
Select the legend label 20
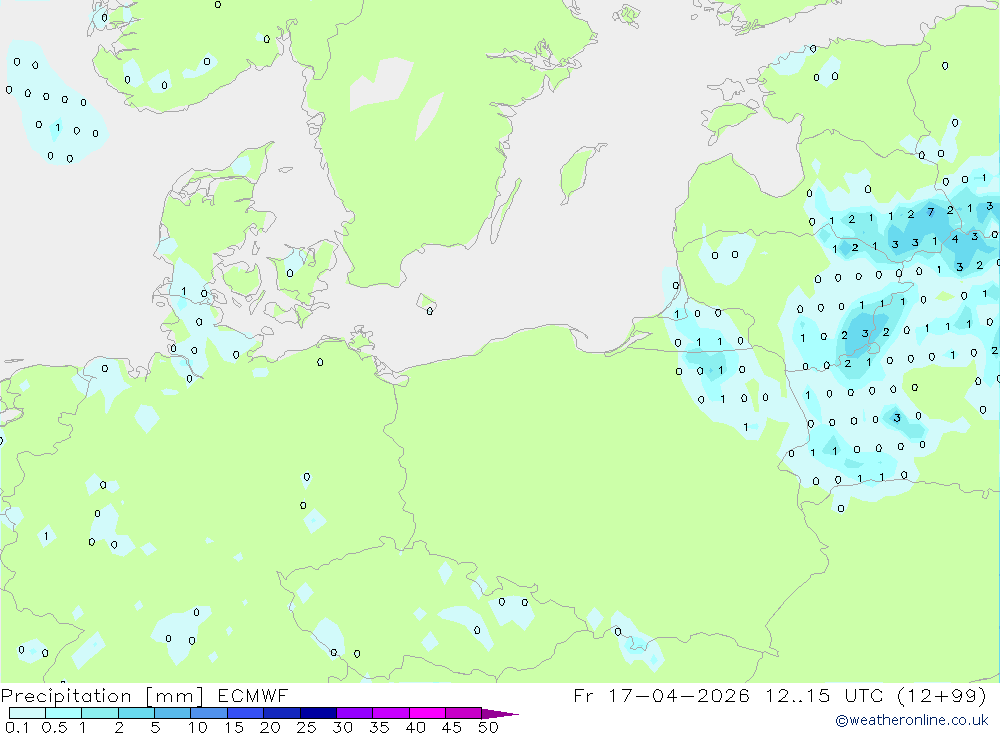270,727
